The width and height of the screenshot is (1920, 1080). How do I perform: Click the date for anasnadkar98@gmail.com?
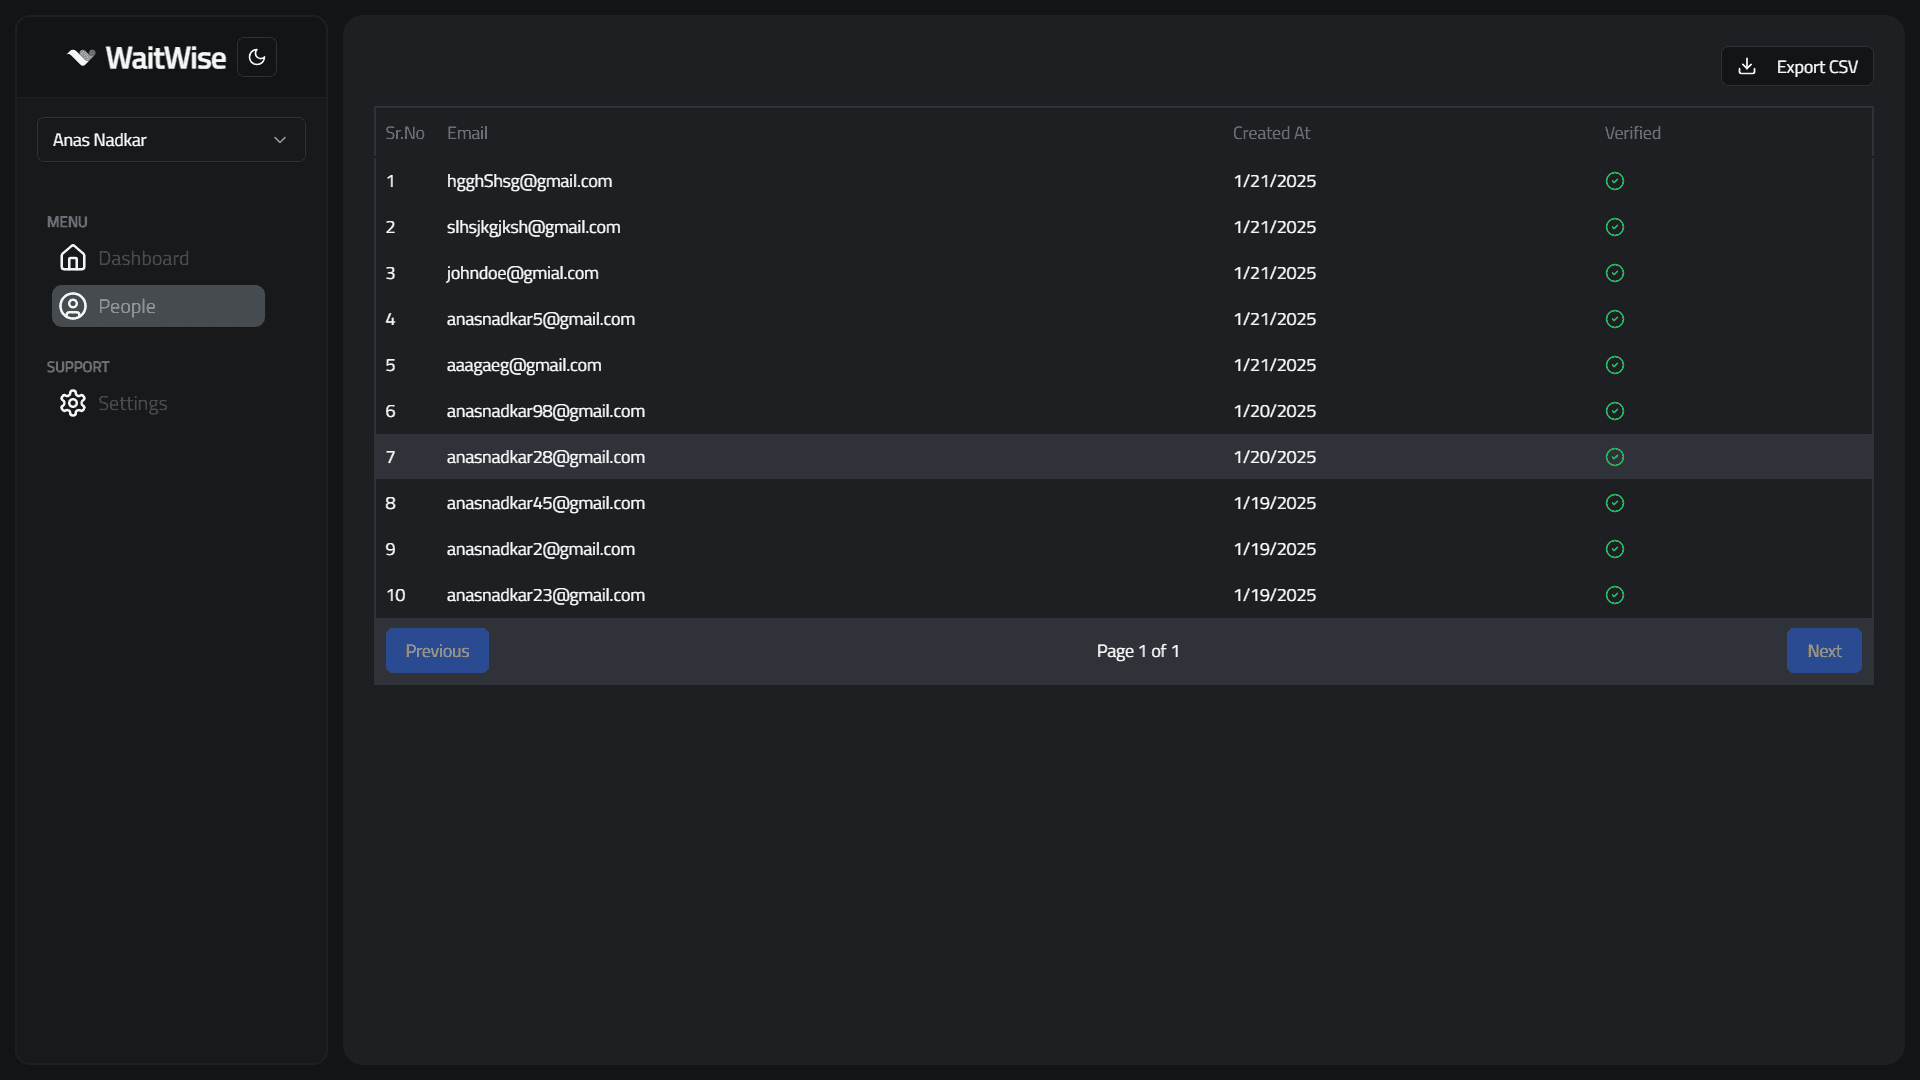[x=1275, y=411]
